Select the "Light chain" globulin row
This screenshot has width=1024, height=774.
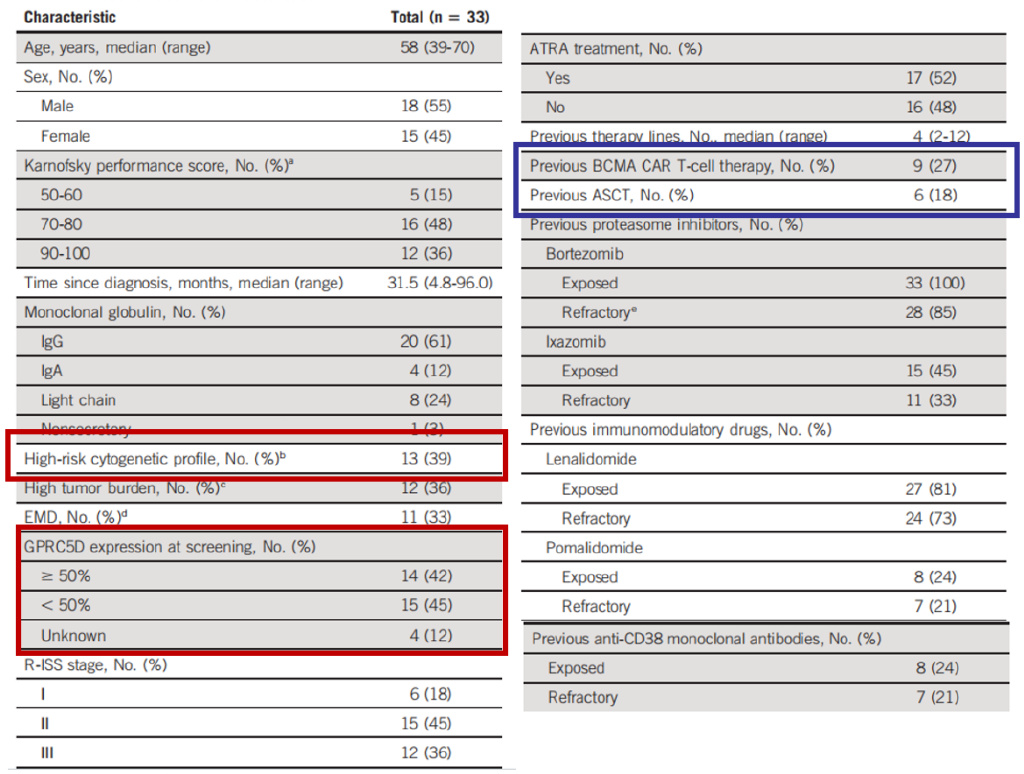[78, 400]
